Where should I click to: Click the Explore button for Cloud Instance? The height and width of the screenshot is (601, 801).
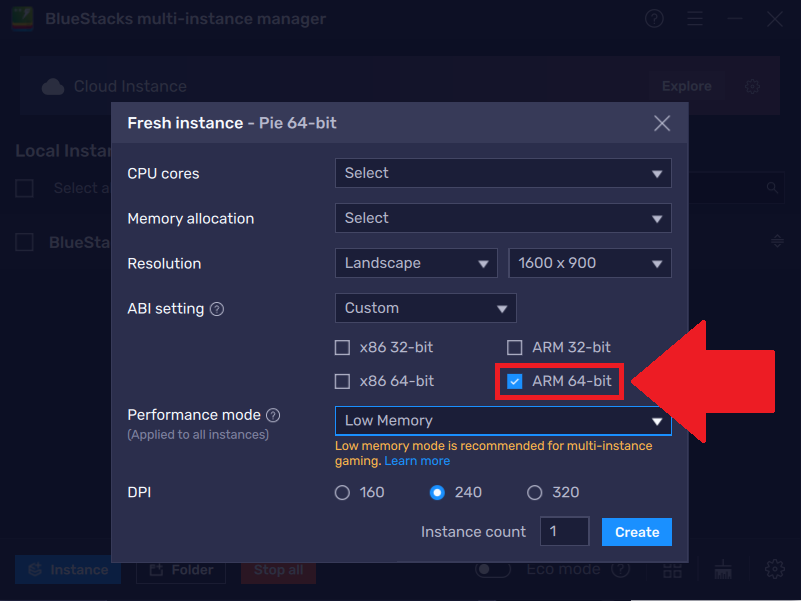pyautogui.click(x=687, y=86)
